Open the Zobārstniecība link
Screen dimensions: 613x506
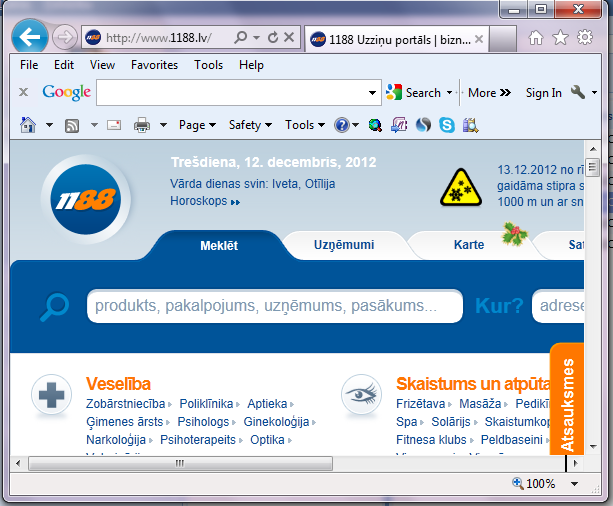pos(125,403)
